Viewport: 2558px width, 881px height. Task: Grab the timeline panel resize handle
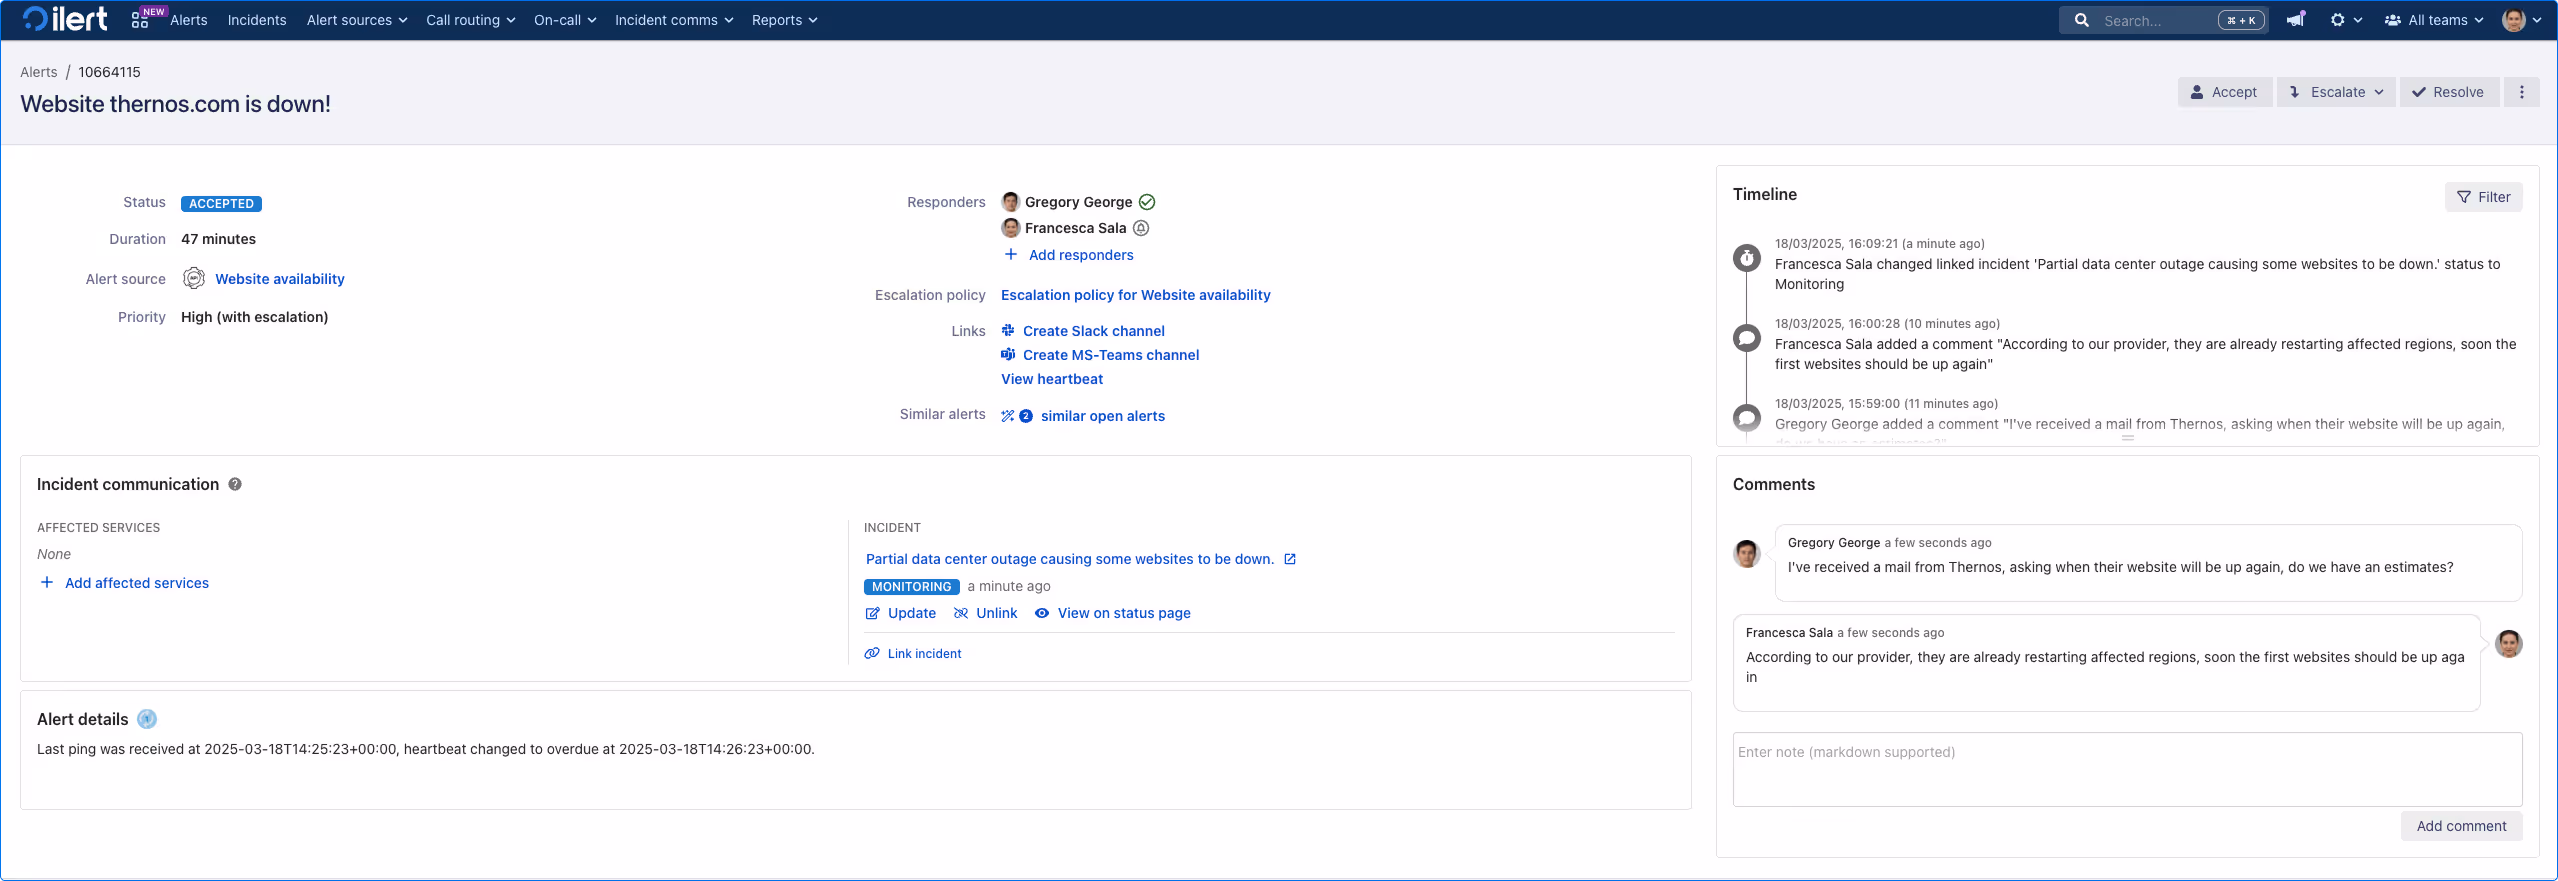point(2127,438)
